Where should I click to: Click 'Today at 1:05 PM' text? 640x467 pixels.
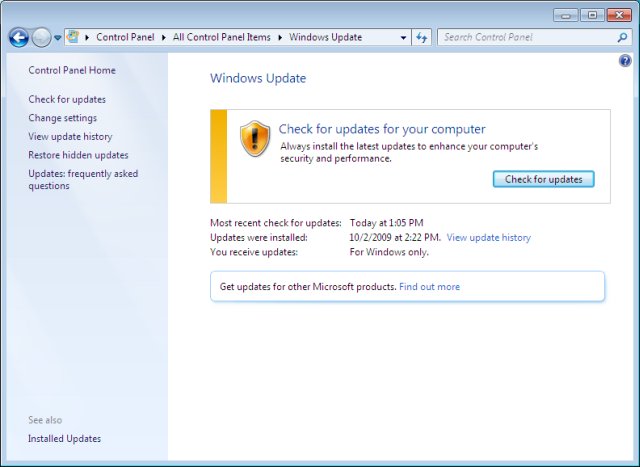(x=386, y=223)
